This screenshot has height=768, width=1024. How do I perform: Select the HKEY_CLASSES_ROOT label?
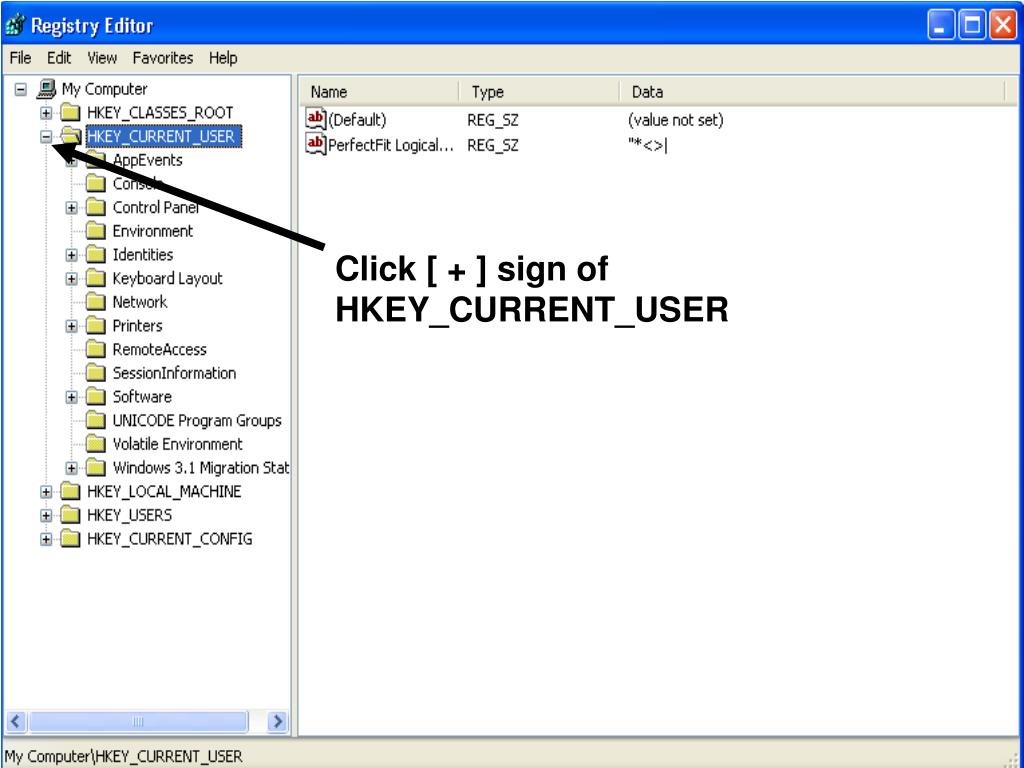coord(160,113)
